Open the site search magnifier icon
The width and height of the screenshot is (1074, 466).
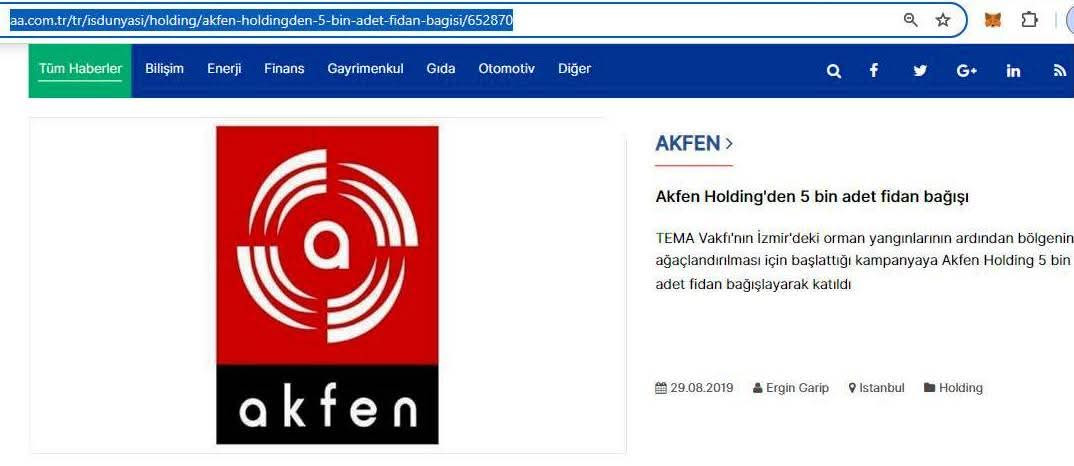[834, 71]
